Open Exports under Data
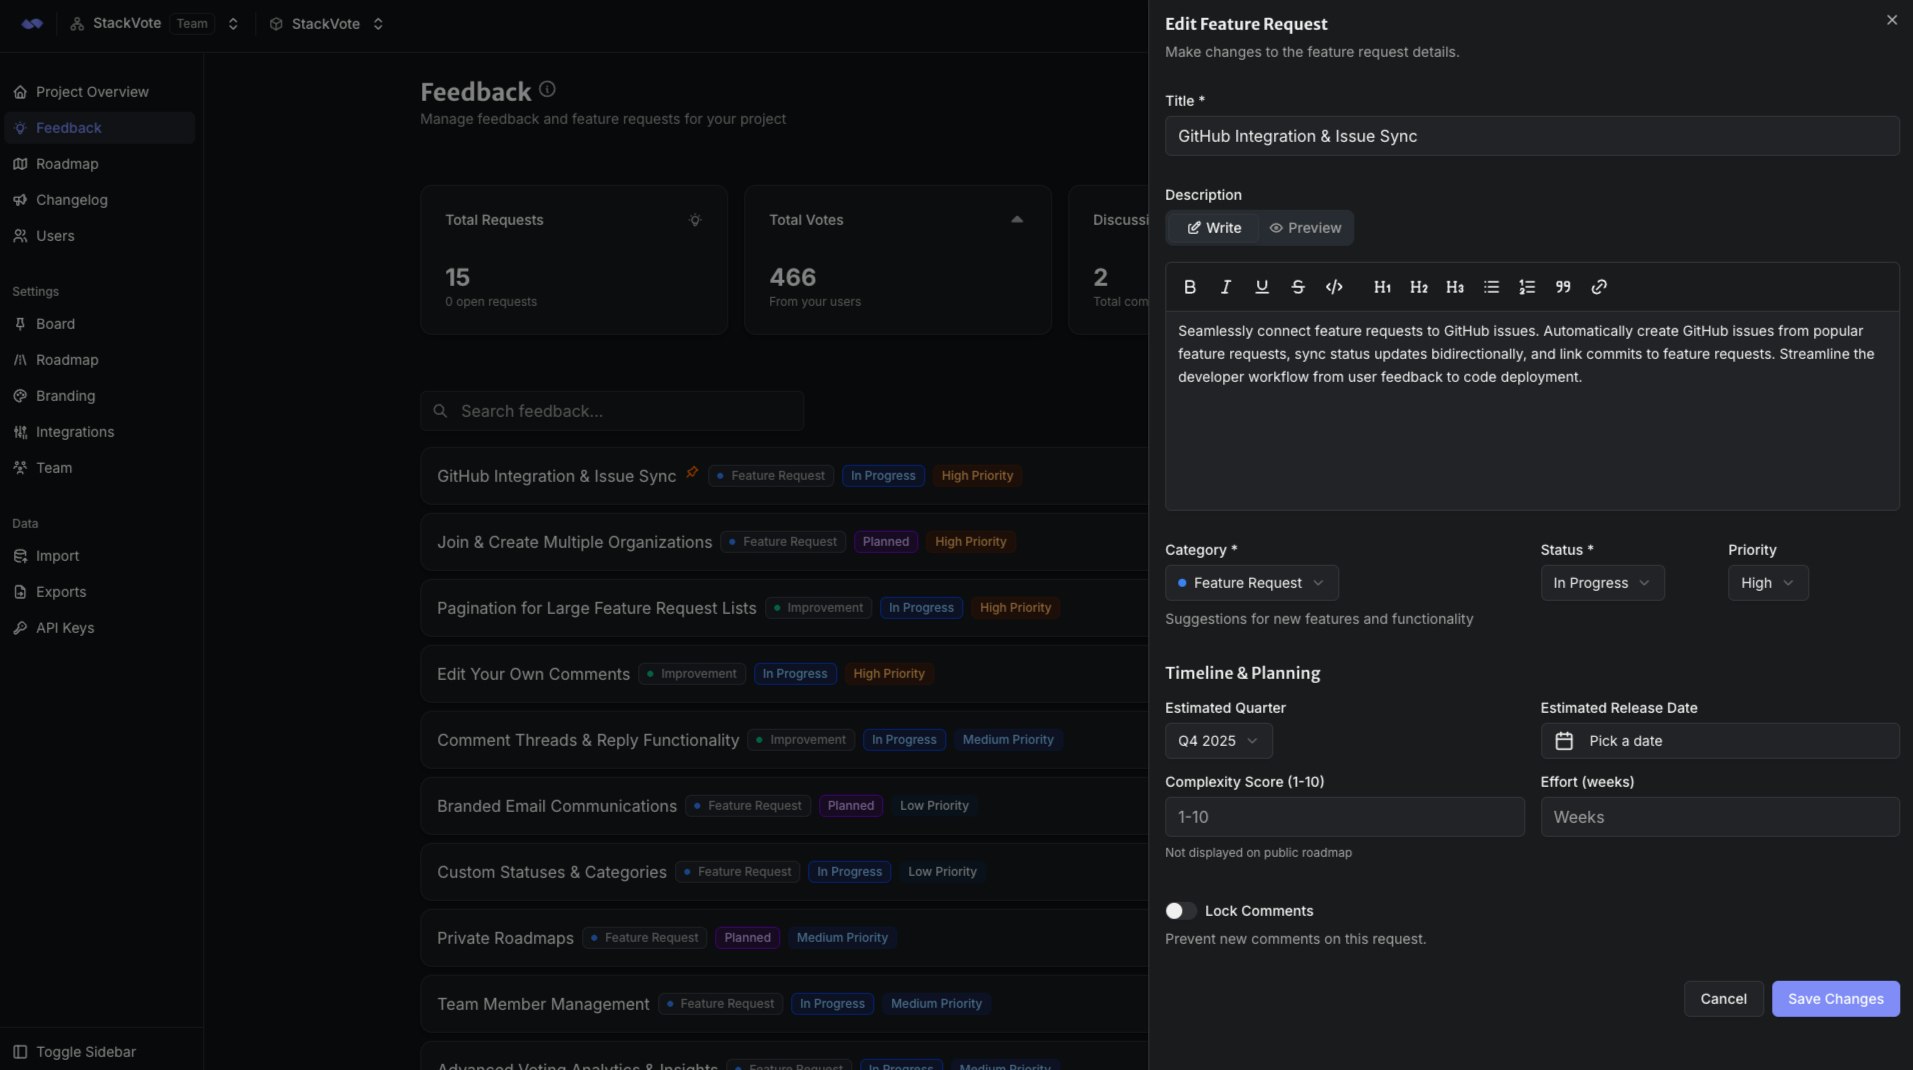 pos(99,592)
